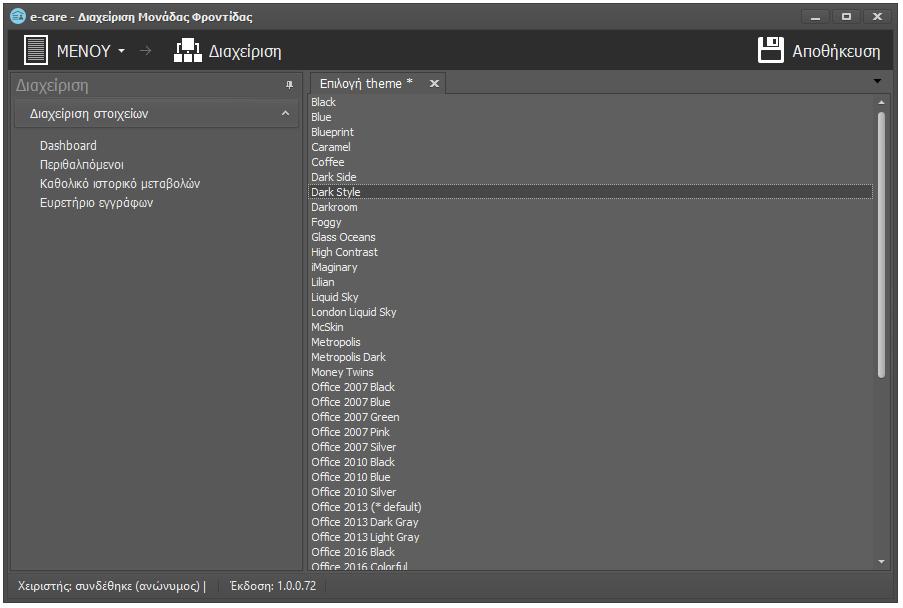Click the forward arrow in toolbar
This screenshot has height=608, width=903.
click(x=146, y=51)
